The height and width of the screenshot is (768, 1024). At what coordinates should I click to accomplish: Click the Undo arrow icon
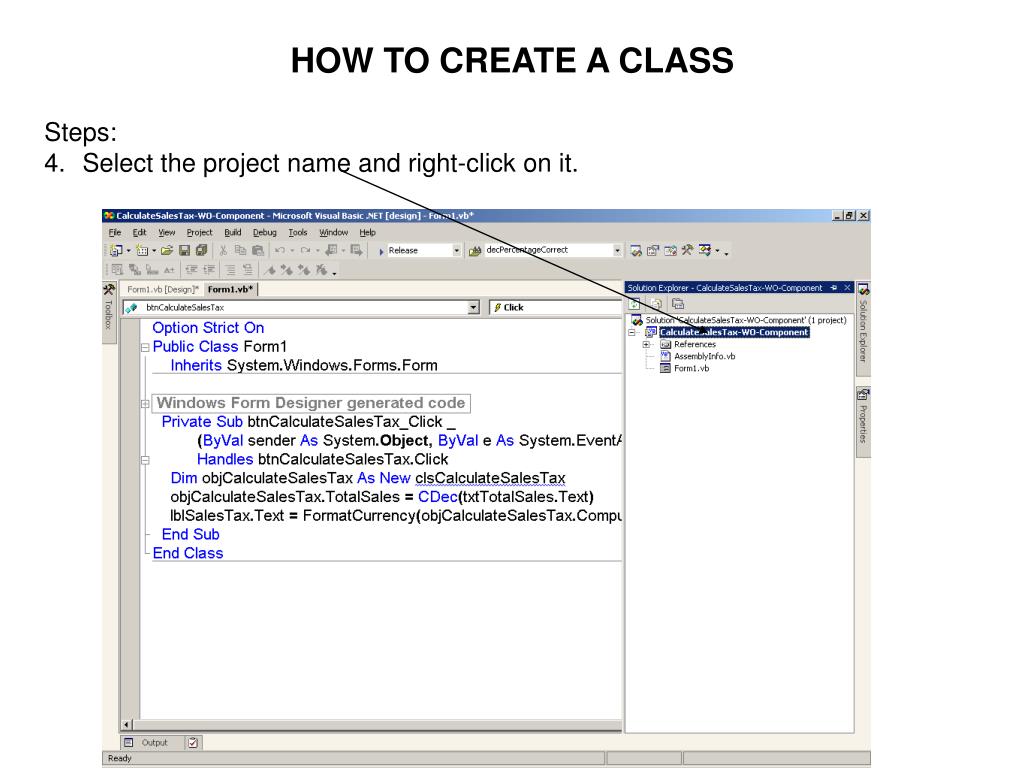coord(280,250)
